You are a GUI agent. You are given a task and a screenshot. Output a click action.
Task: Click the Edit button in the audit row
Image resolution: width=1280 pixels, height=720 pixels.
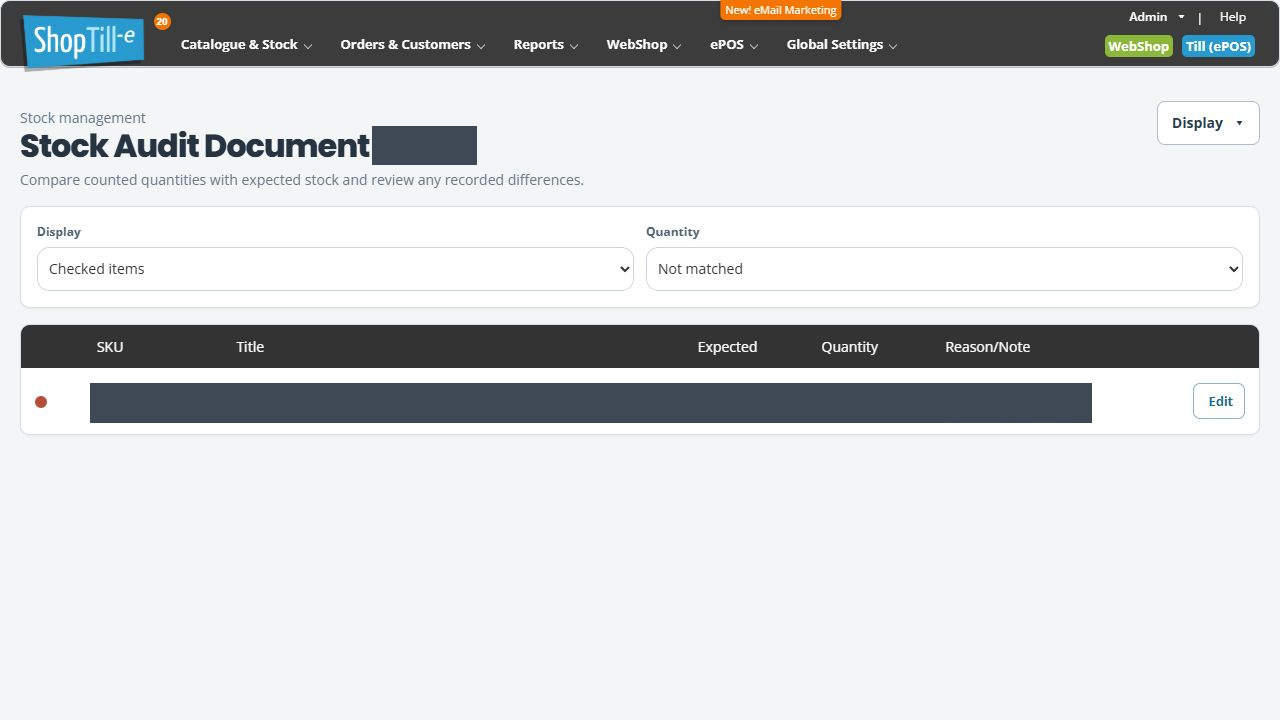point(1219,401)
